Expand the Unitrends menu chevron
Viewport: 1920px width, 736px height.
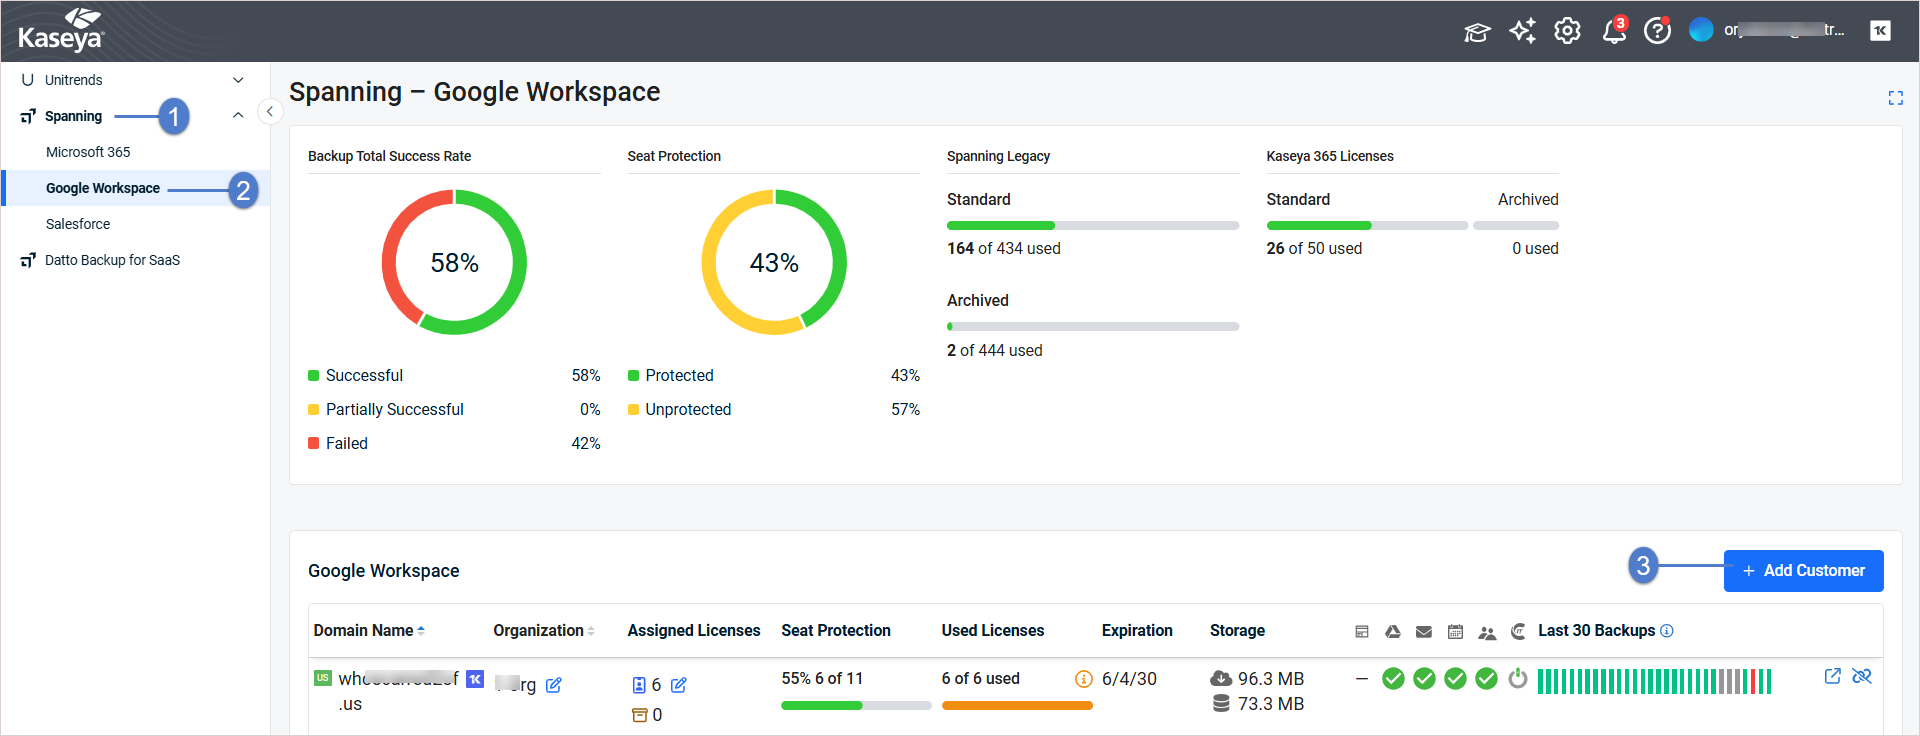click(238, 80)
